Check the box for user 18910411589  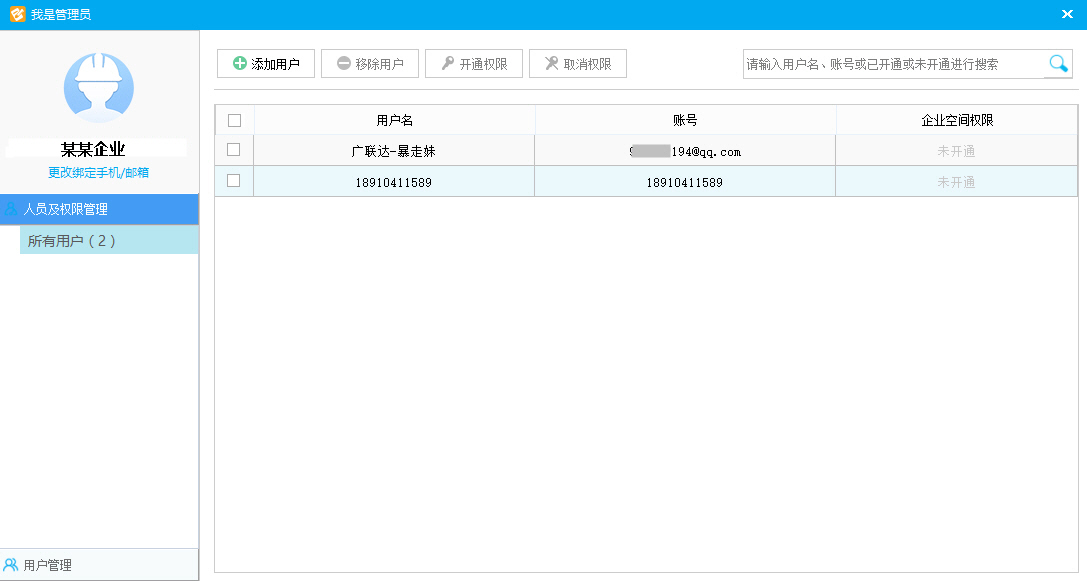pos(234,181)
